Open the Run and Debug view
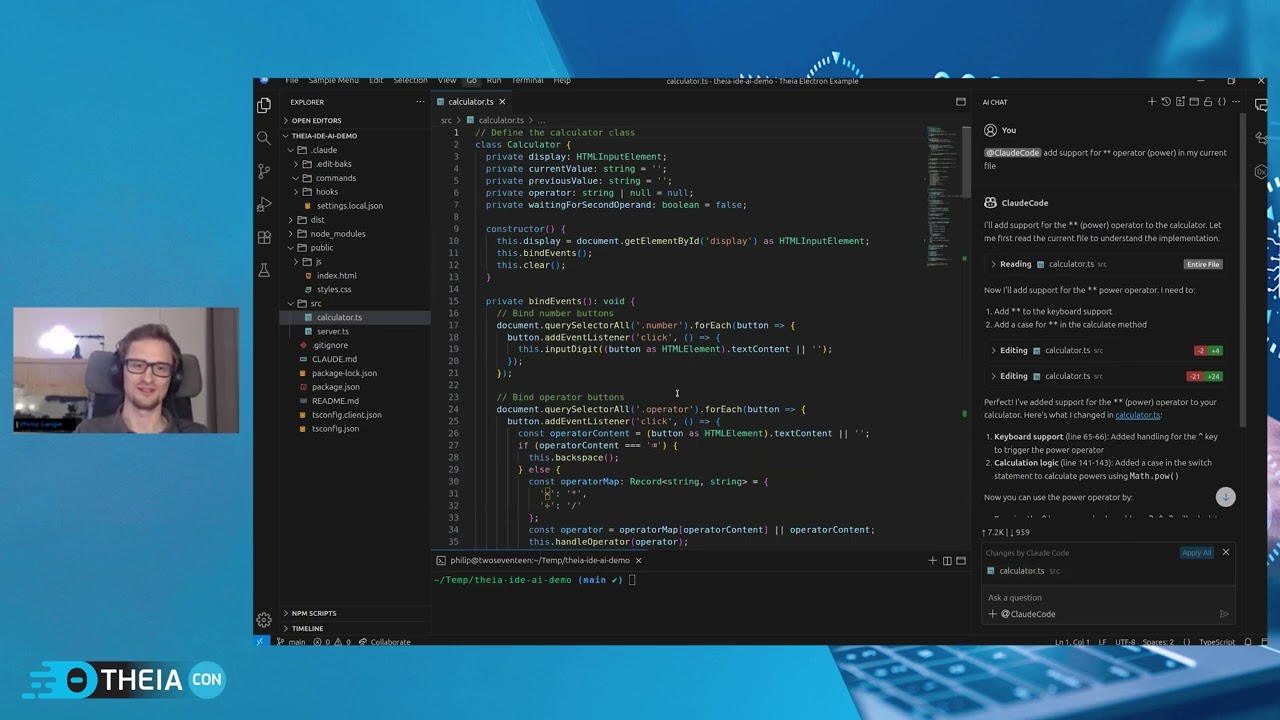The width and height of the screenshot is (1280, 720). (x=264, y=204)
